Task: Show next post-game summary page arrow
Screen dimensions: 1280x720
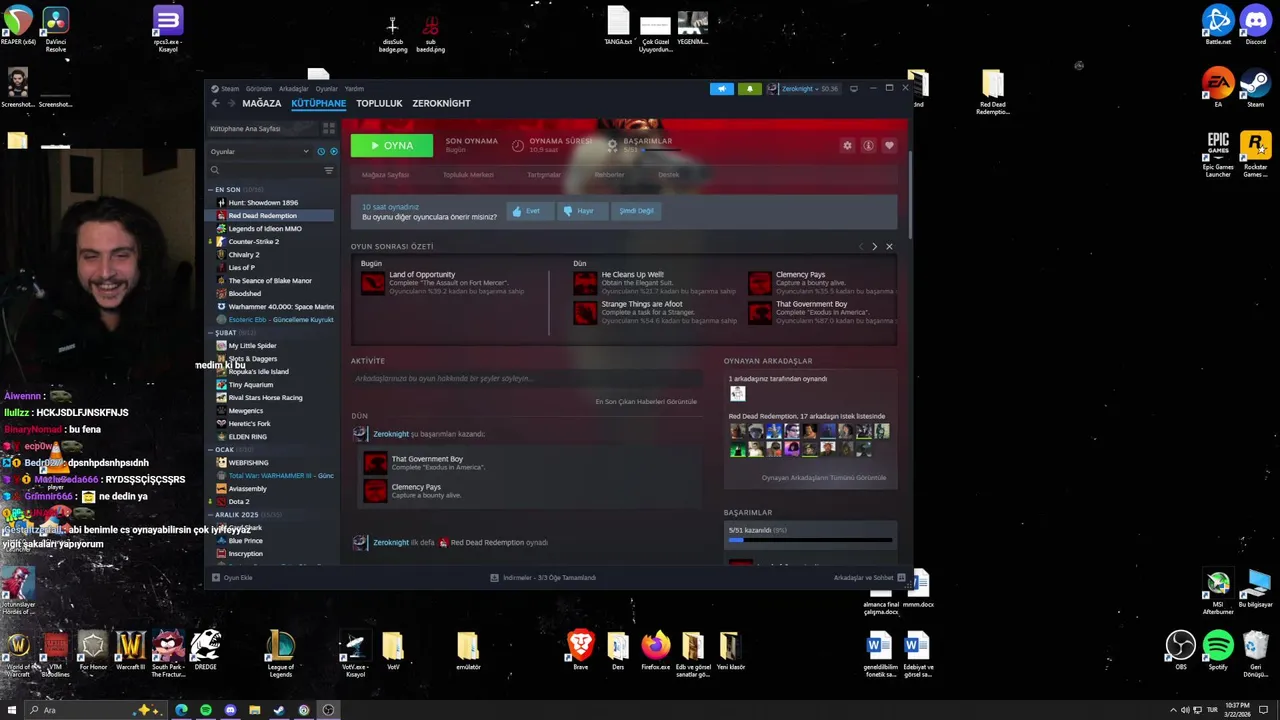Action: pyautogui.click(x=874, y=246)
